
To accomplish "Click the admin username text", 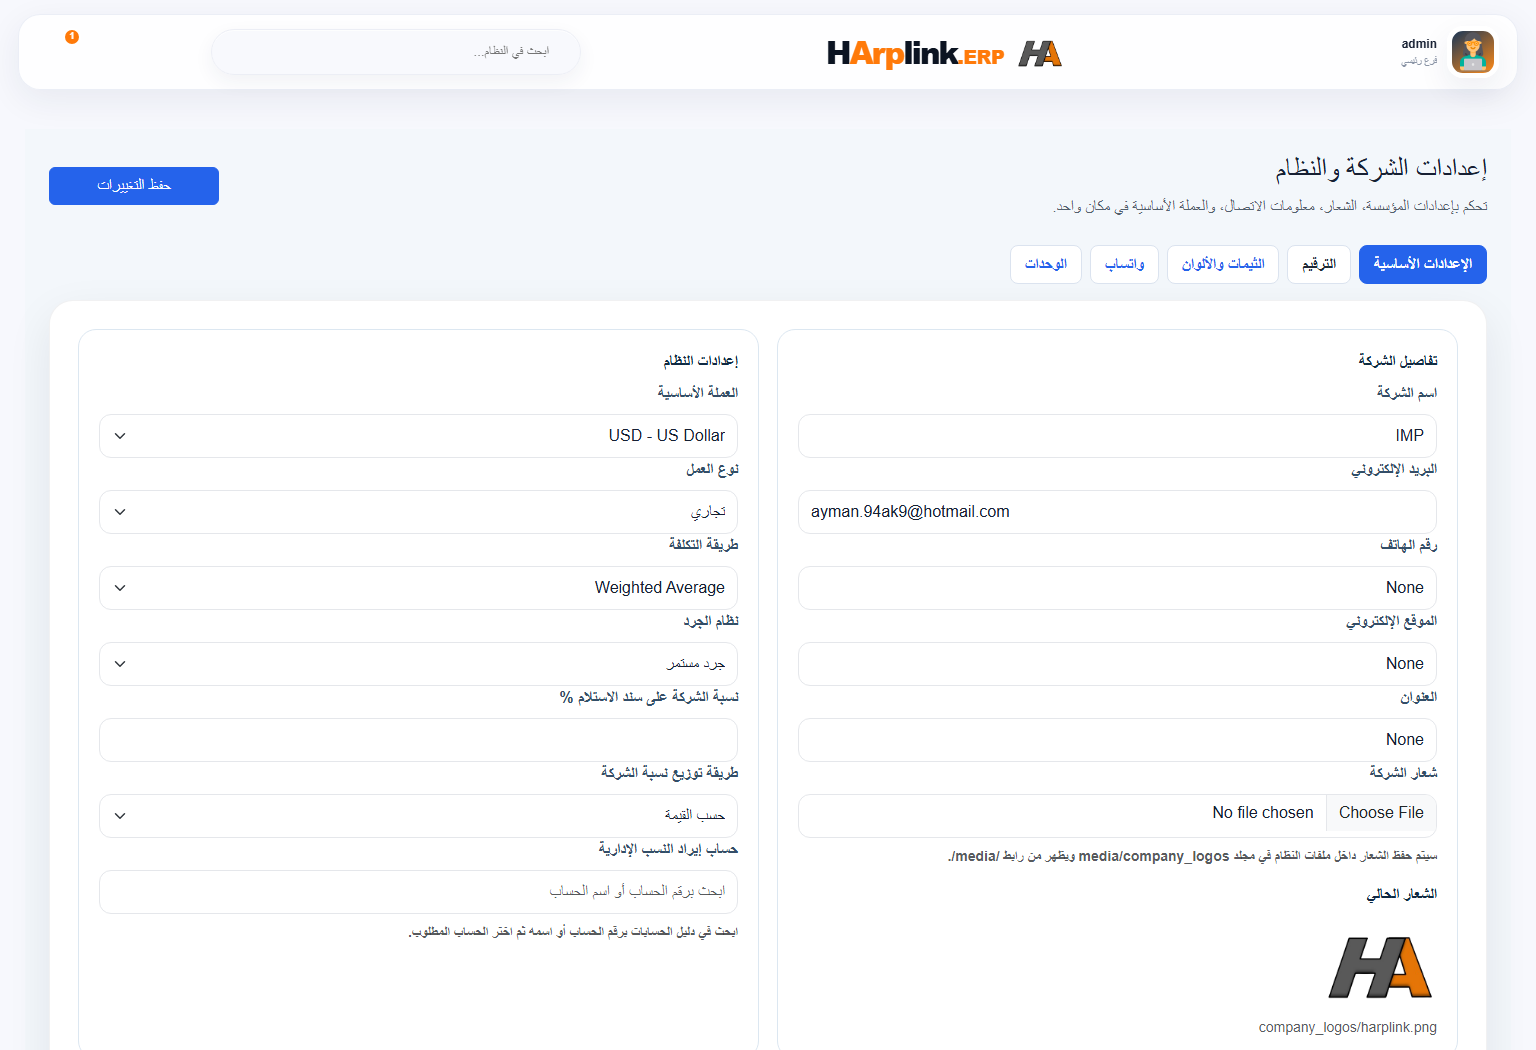I will 1418,44.
